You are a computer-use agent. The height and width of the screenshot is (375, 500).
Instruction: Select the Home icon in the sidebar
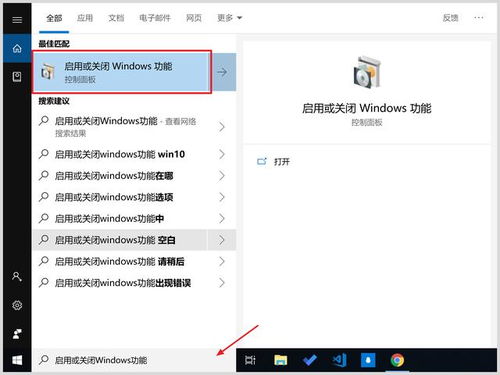pos(17,49)
